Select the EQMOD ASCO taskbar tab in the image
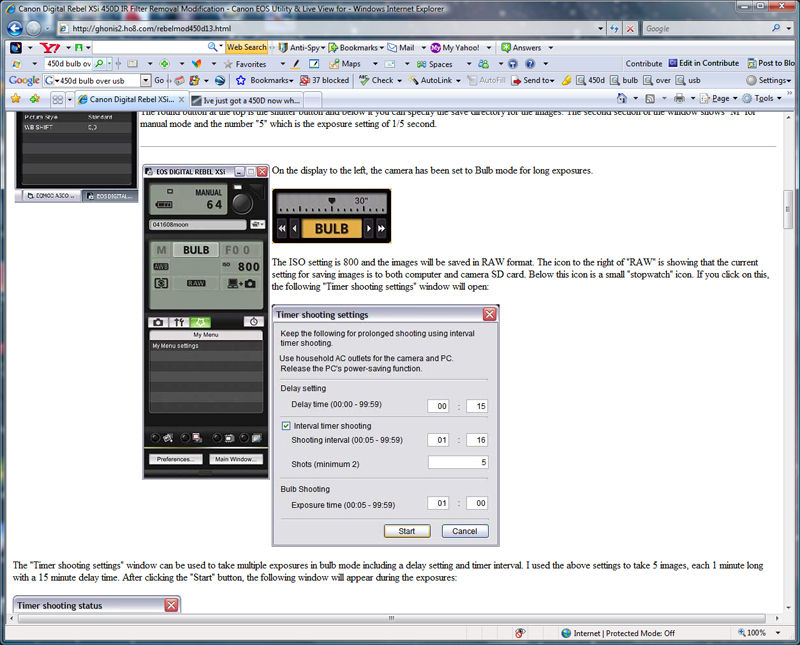Viewport: 800px width, 645px height. point(50,195)
